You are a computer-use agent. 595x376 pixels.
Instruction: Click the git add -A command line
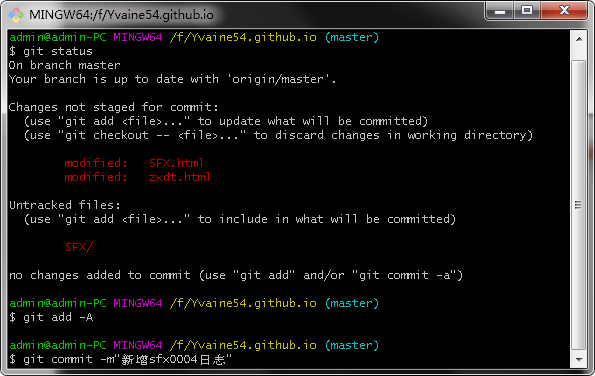[x=51, y=317]
